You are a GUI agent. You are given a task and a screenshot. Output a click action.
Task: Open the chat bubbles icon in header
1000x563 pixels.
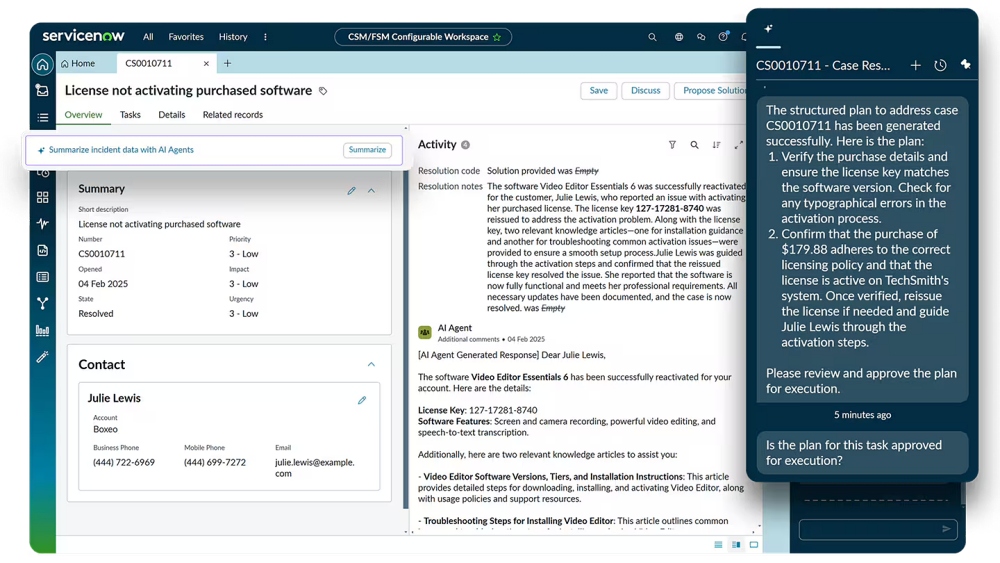(x=701, y=37)
